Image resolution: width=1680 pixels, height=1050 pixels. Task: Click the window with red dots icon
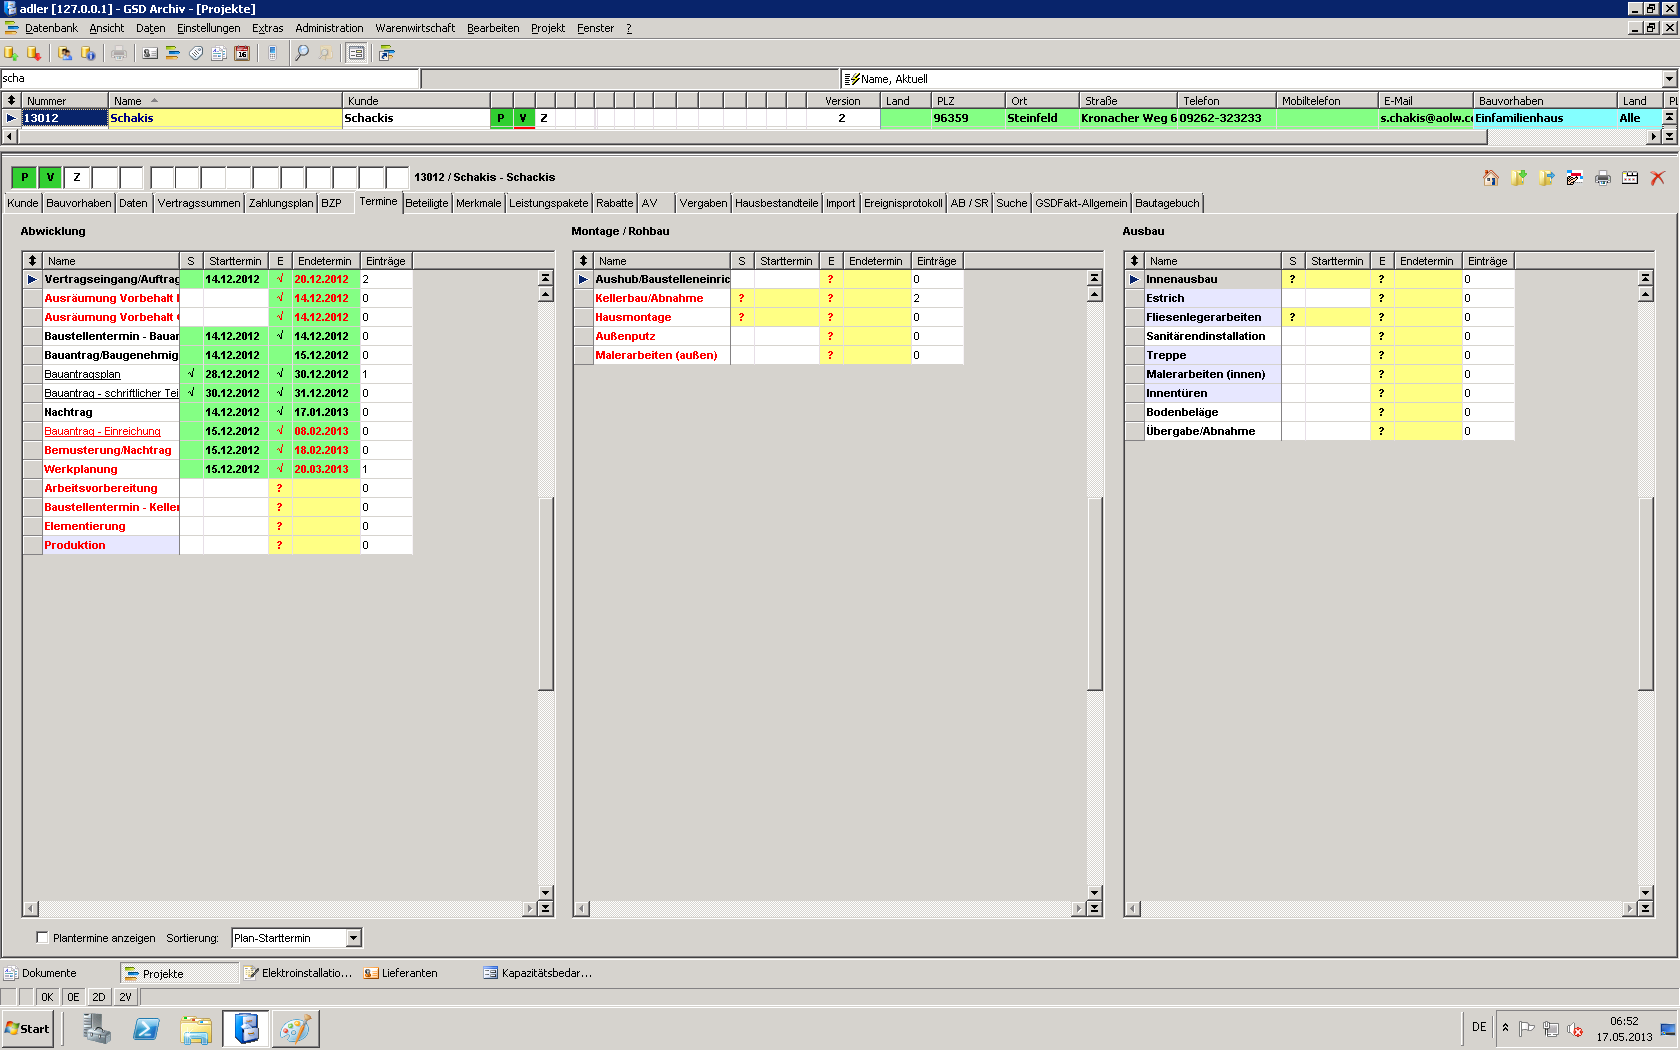click(x=1630, y=177)
